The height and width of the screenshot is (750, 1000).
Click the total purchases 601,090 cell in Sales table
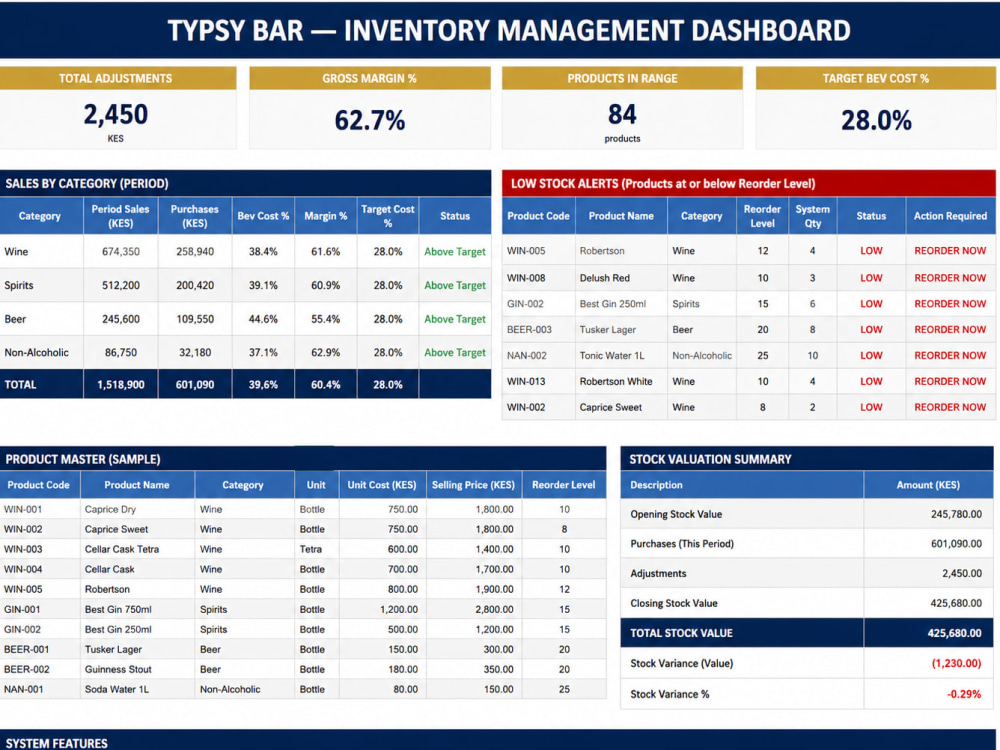[x=195, y=385]
